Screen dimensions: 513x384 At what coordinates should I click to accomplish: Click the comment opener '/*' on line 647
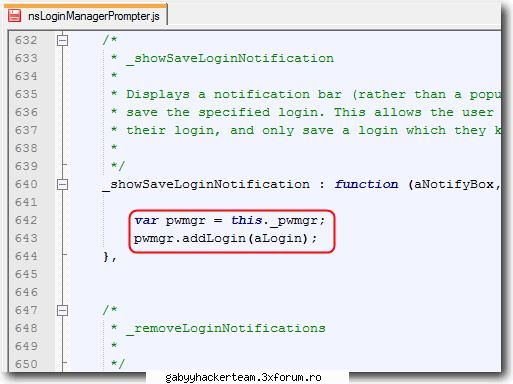[110, 310]
